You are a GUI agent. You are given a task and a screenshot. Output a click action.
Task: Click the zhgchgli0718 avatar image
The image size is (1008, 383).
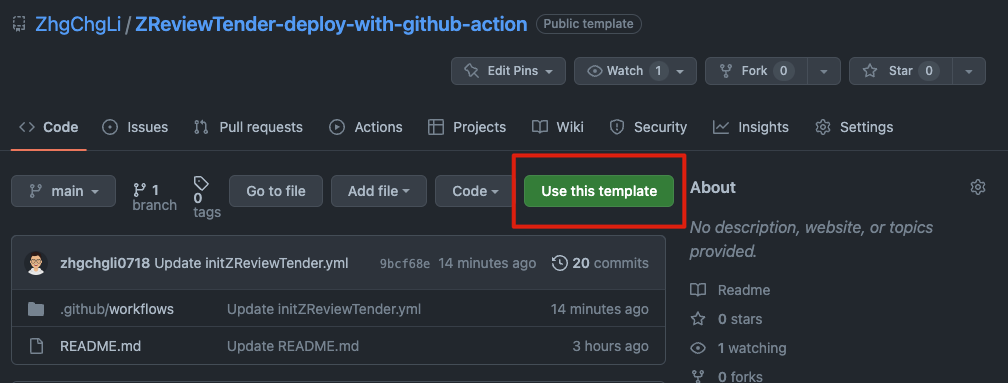click(x=37, y=263)
